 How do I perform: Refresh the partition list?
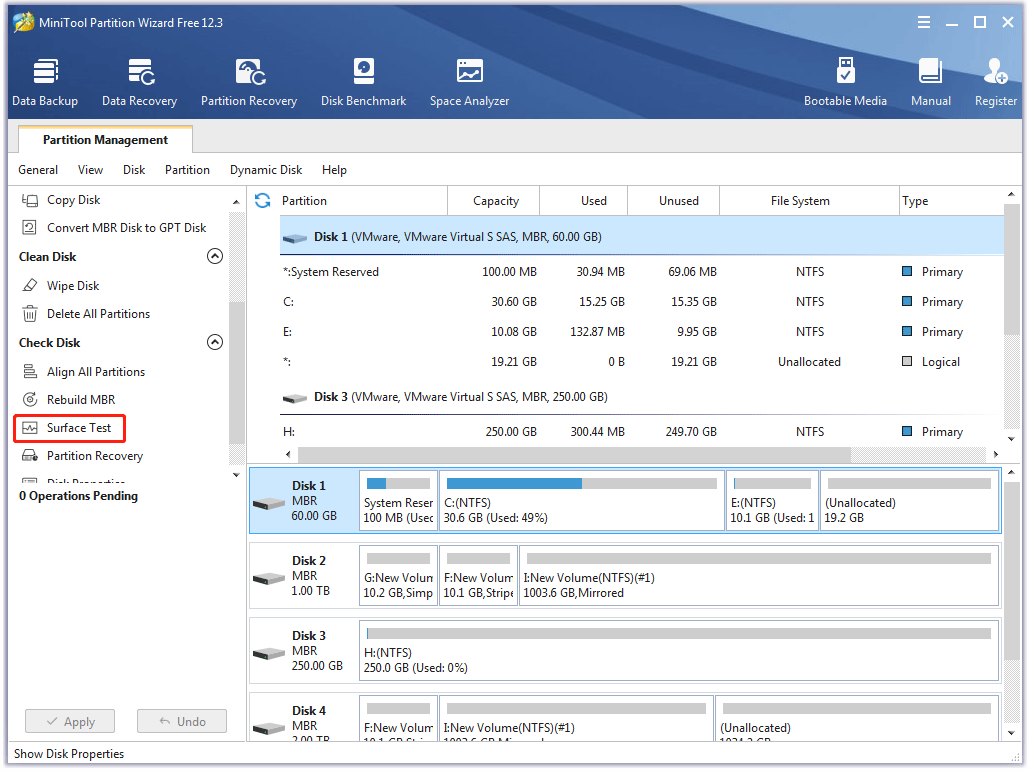coord(262,200)
